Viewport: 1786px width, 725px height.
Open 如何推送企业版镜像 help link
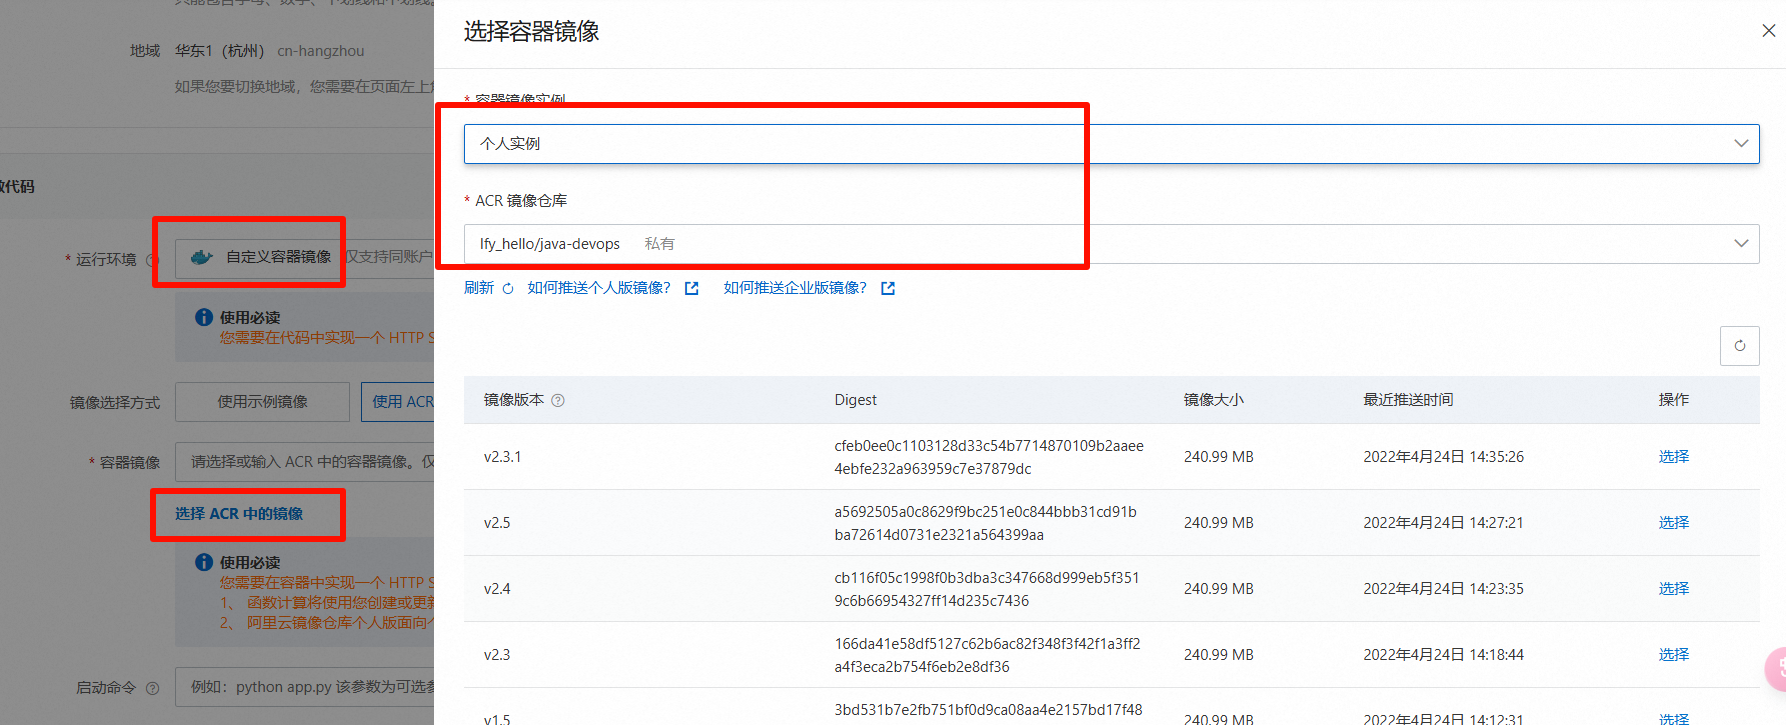795,288
